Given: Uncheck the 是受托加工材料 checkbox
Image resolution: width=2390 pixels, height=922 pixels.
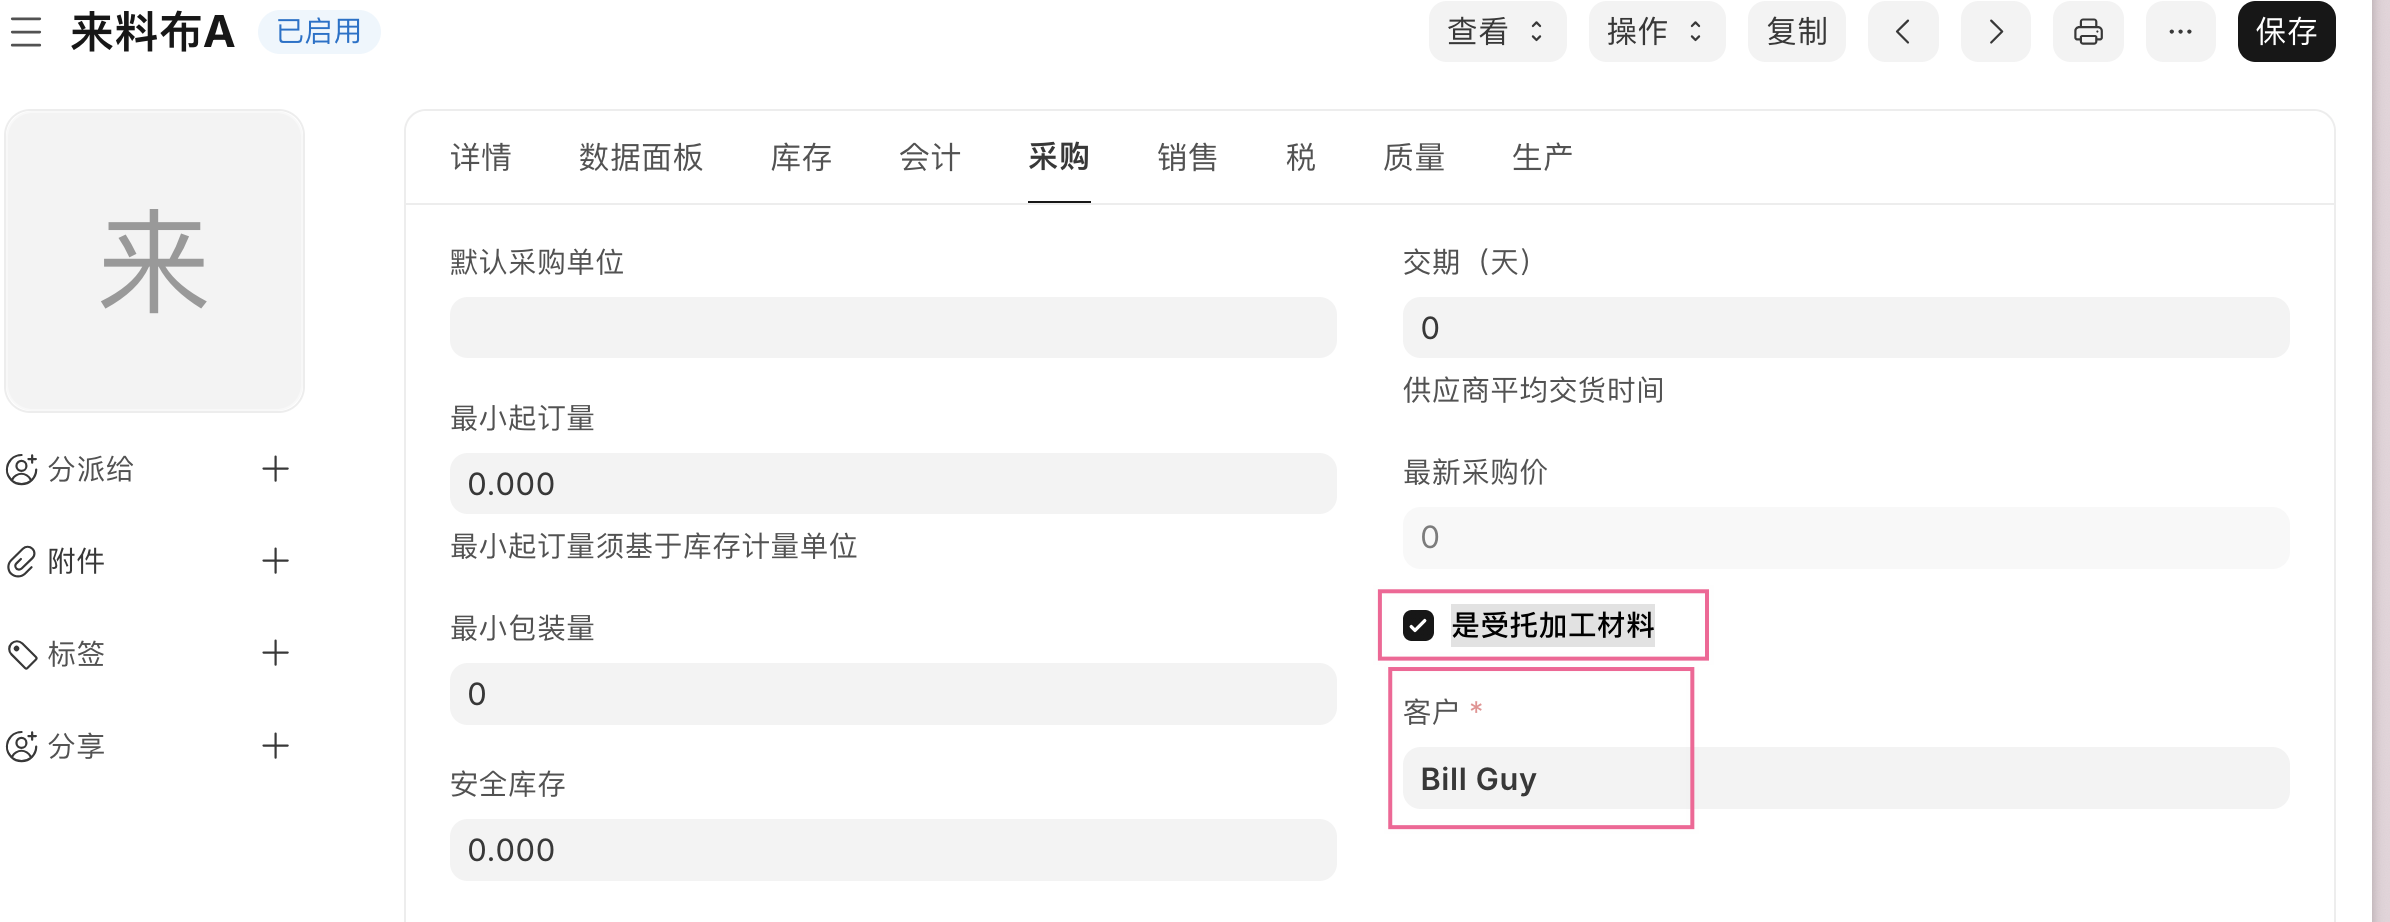Looking at the screenshot, I should point(1418,626).
